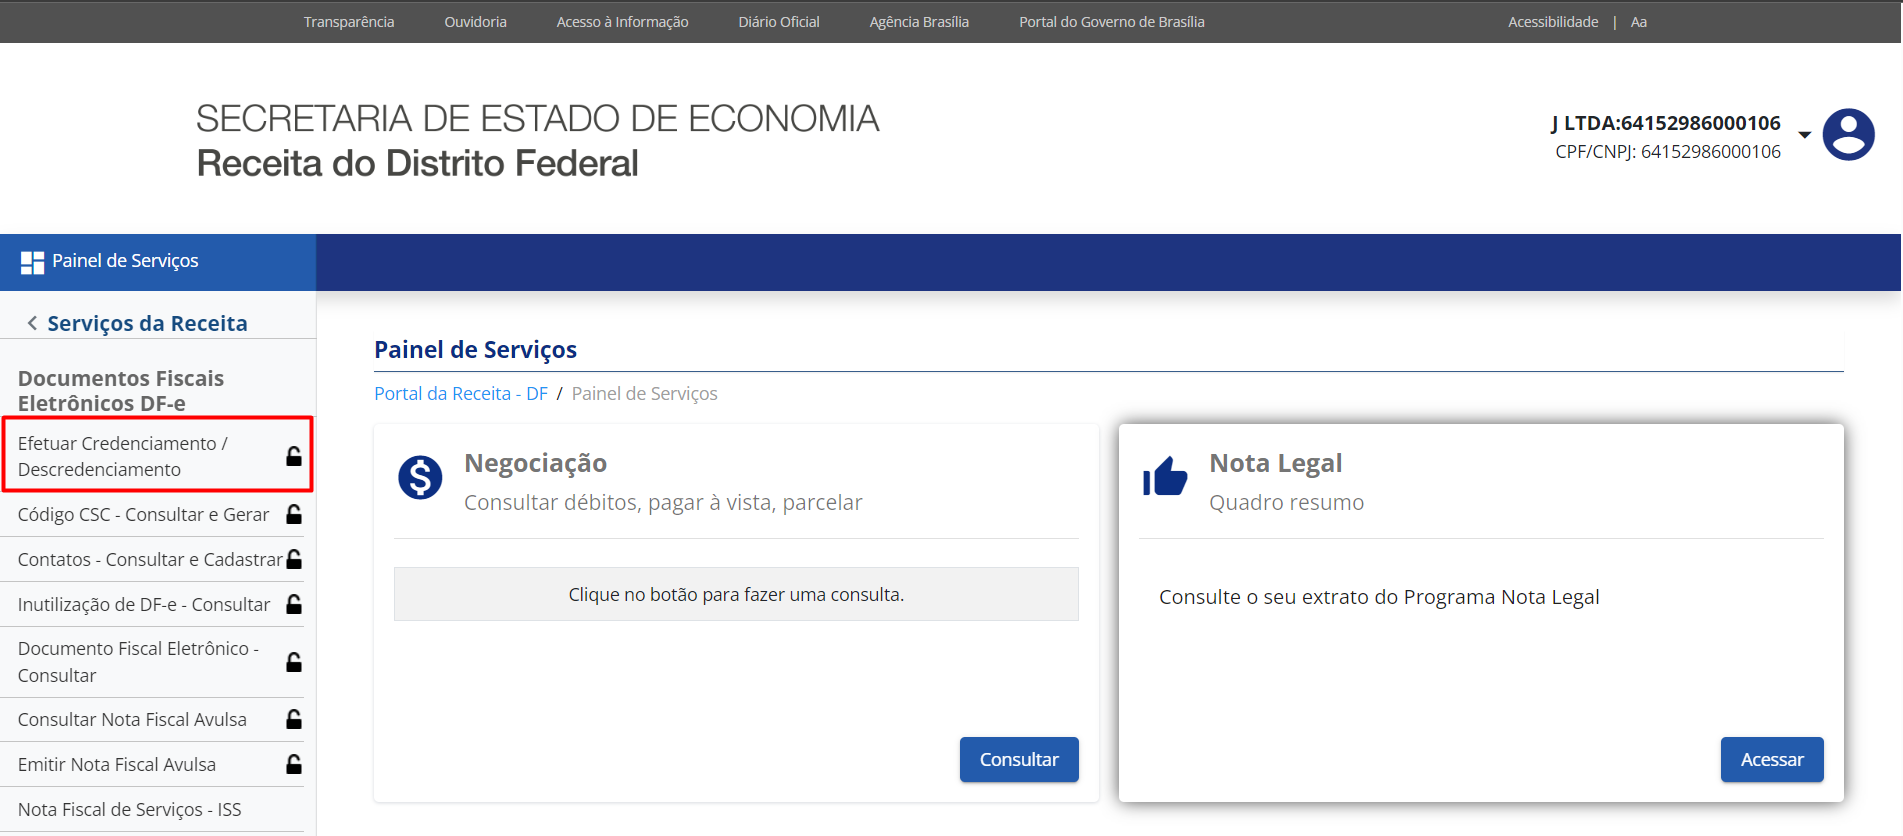The width and height of the screenshot is (1903, 836).
Task: Open the Transparência link in top bar
Action: [x=349, y=22]
